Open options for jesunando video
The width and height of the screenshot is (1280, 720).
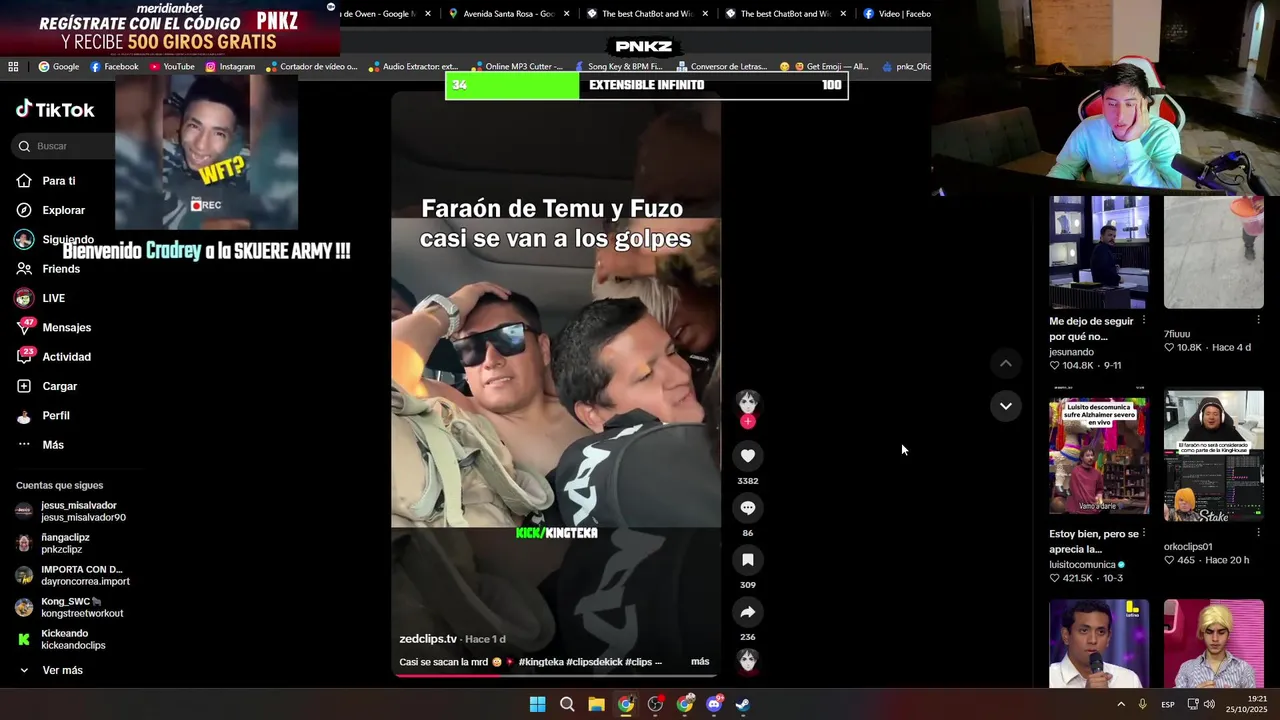[x=1144, y=320]
